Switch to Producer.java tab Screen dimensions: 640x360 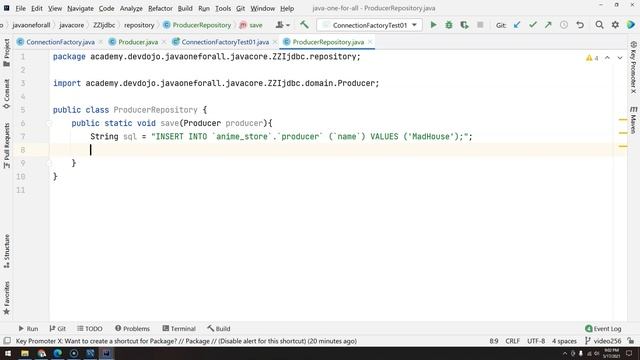tap(138, 42)
